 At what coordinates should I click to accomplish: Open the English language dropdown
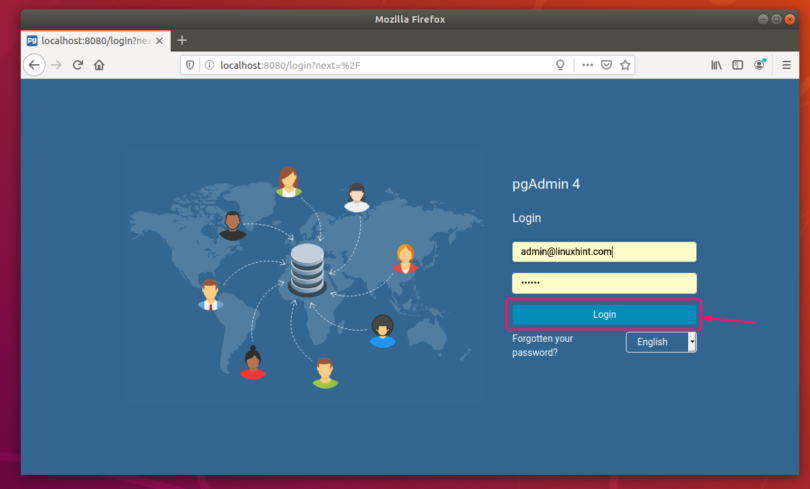(x=661, y=342)
